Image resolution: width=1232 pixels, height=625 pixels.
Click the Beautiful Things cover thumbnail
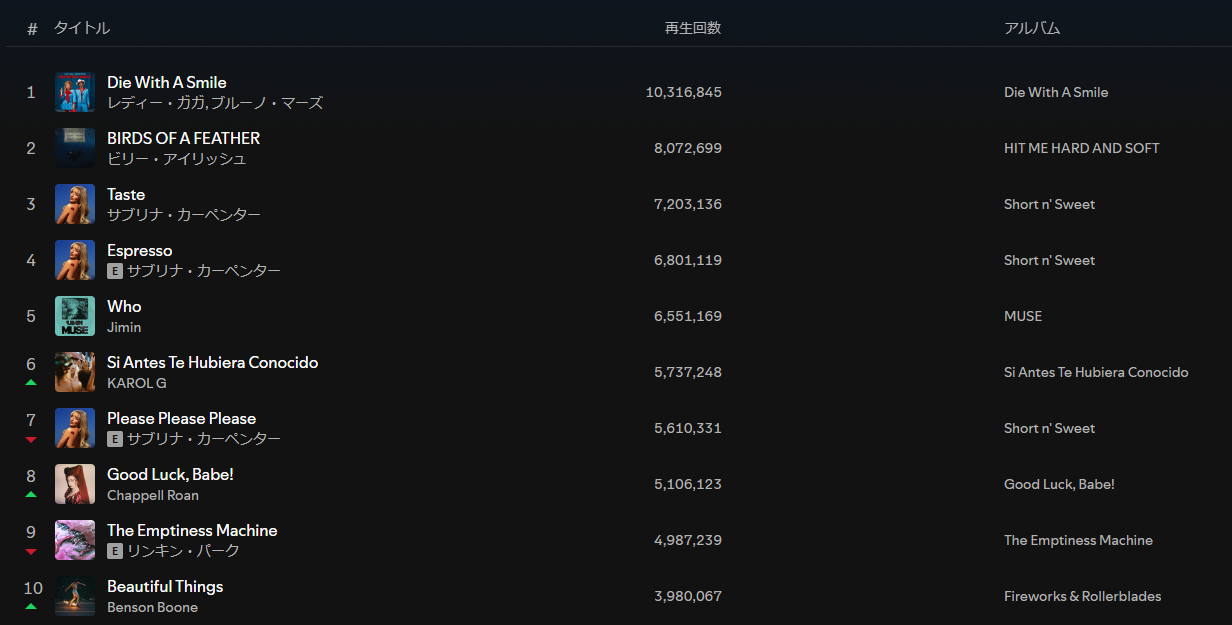[x=75, y=596]
